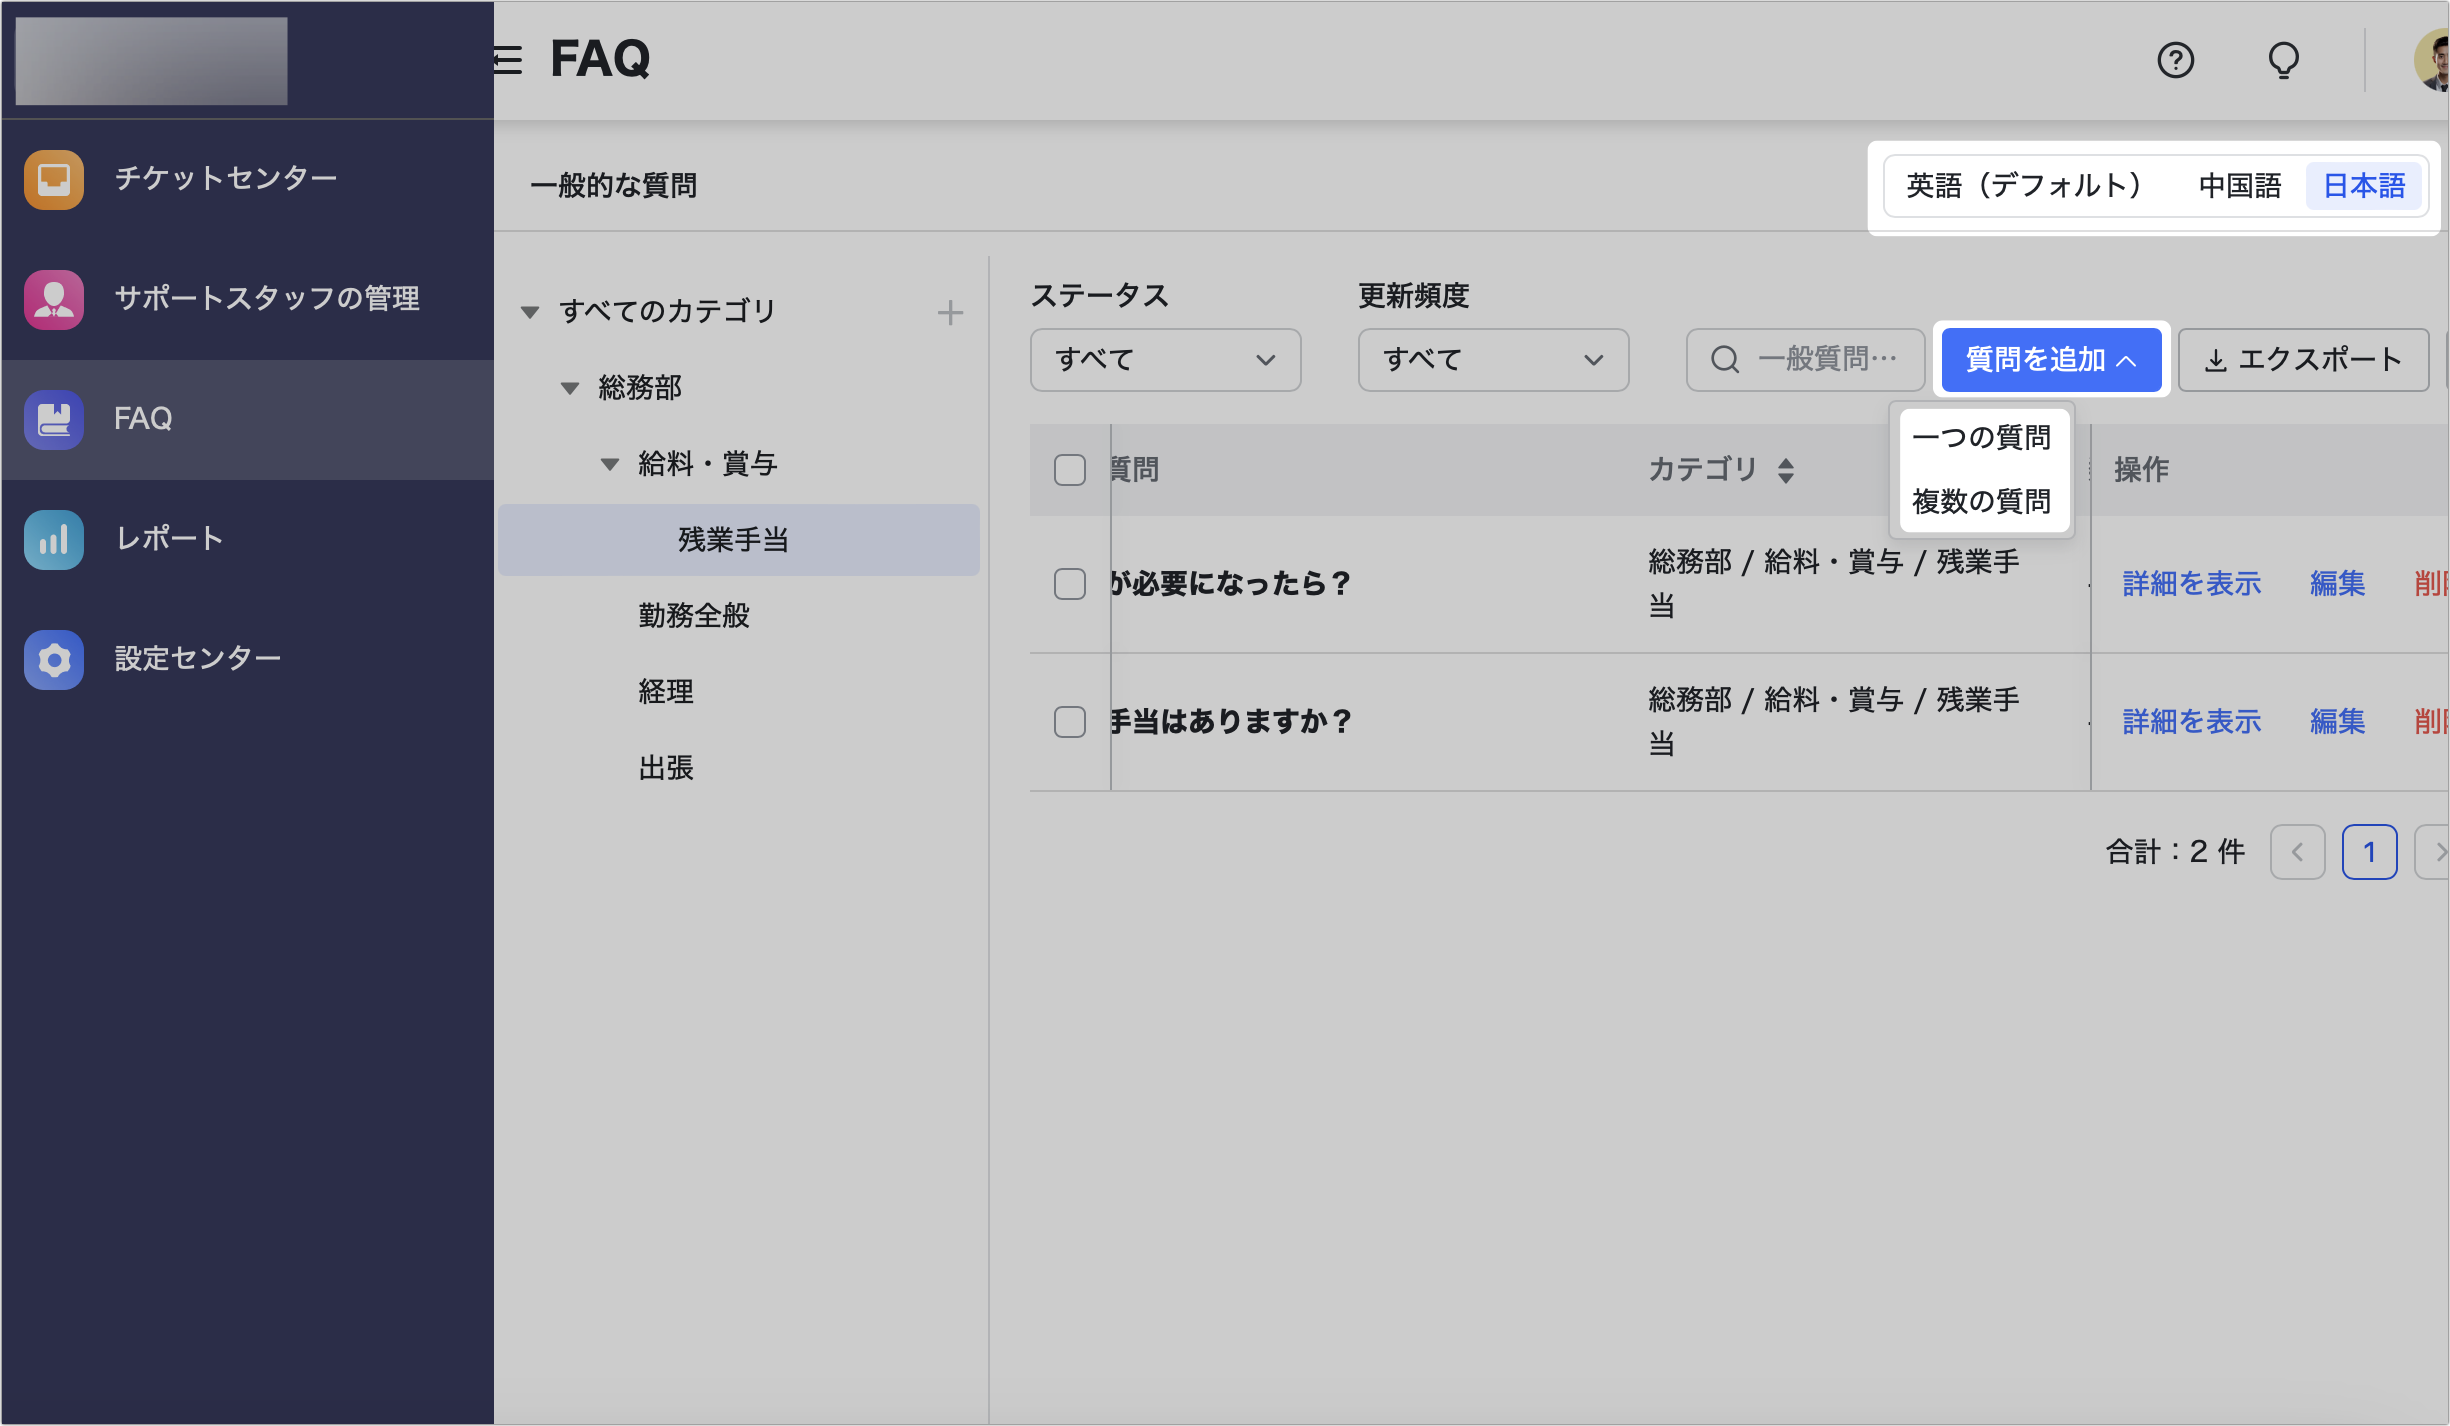The width and height of the screenshot is (2450, 1426).
Task: Toggle the select-all checkbox in table header
Action: (1070, 470)
